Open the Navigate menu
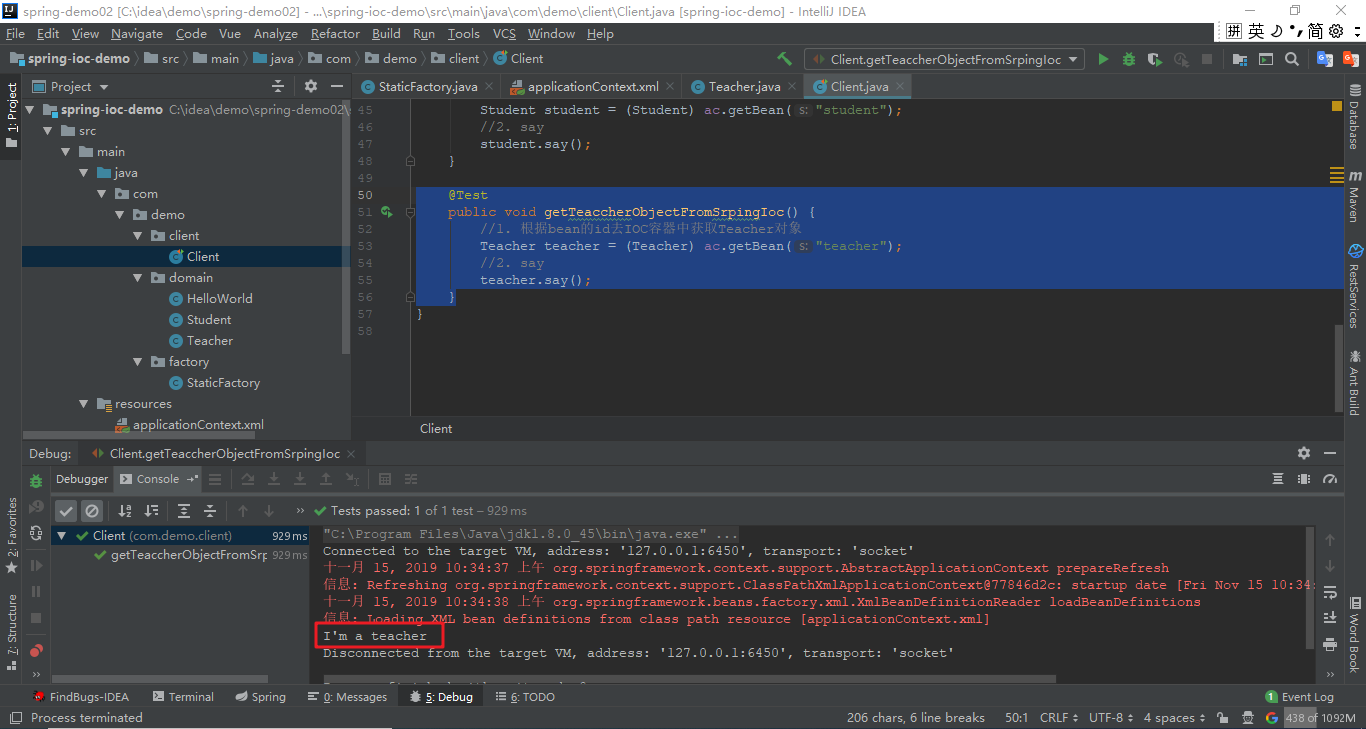 tap(137, 34)
